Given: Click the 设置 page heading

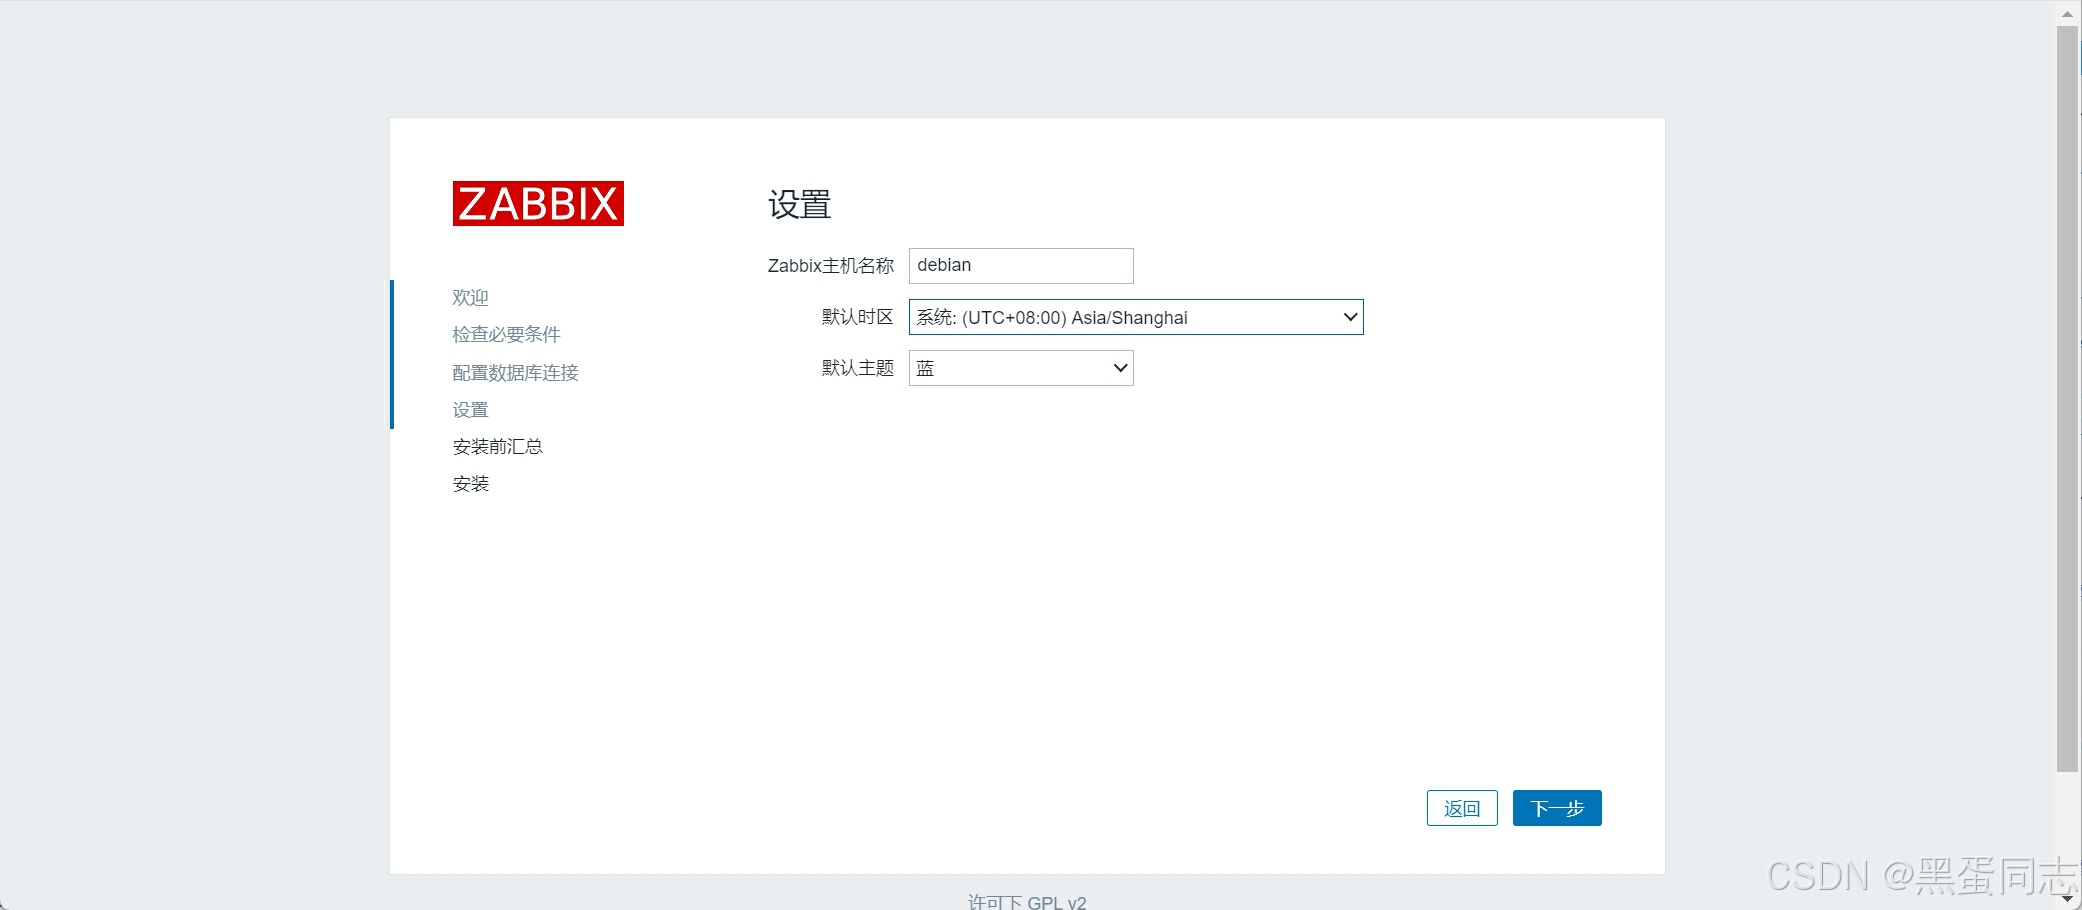Looking at the screenshot, I should [x=800, y=205].
